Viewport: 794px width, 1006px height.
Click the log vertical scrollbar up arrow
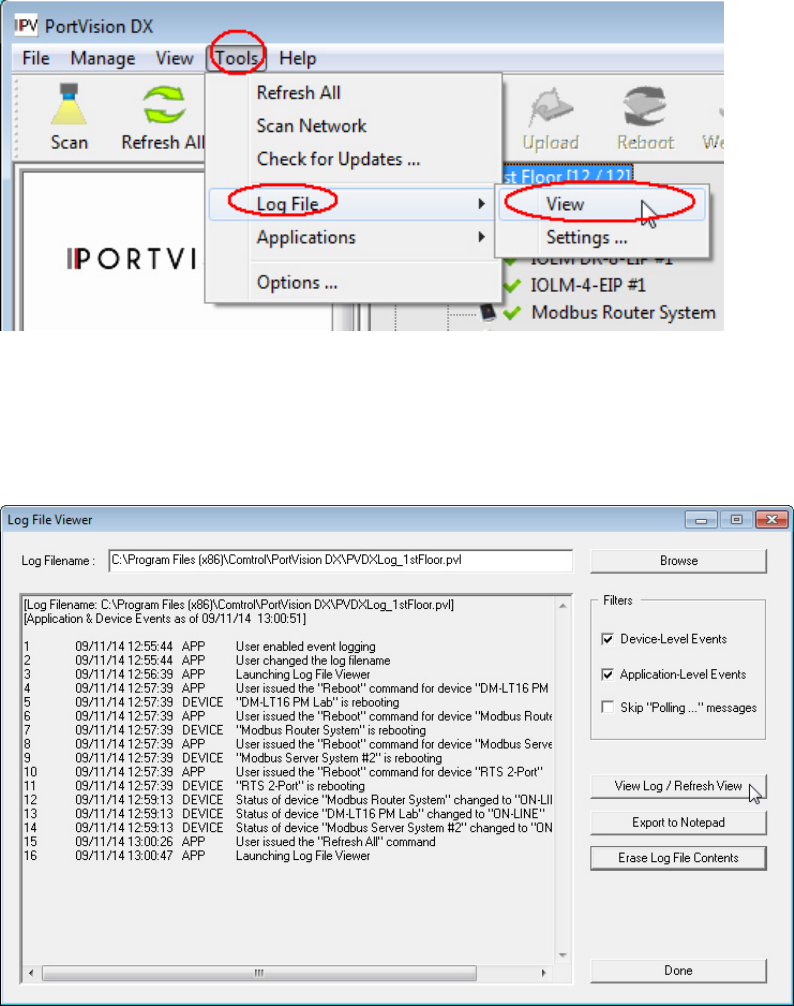click(562, 606)
